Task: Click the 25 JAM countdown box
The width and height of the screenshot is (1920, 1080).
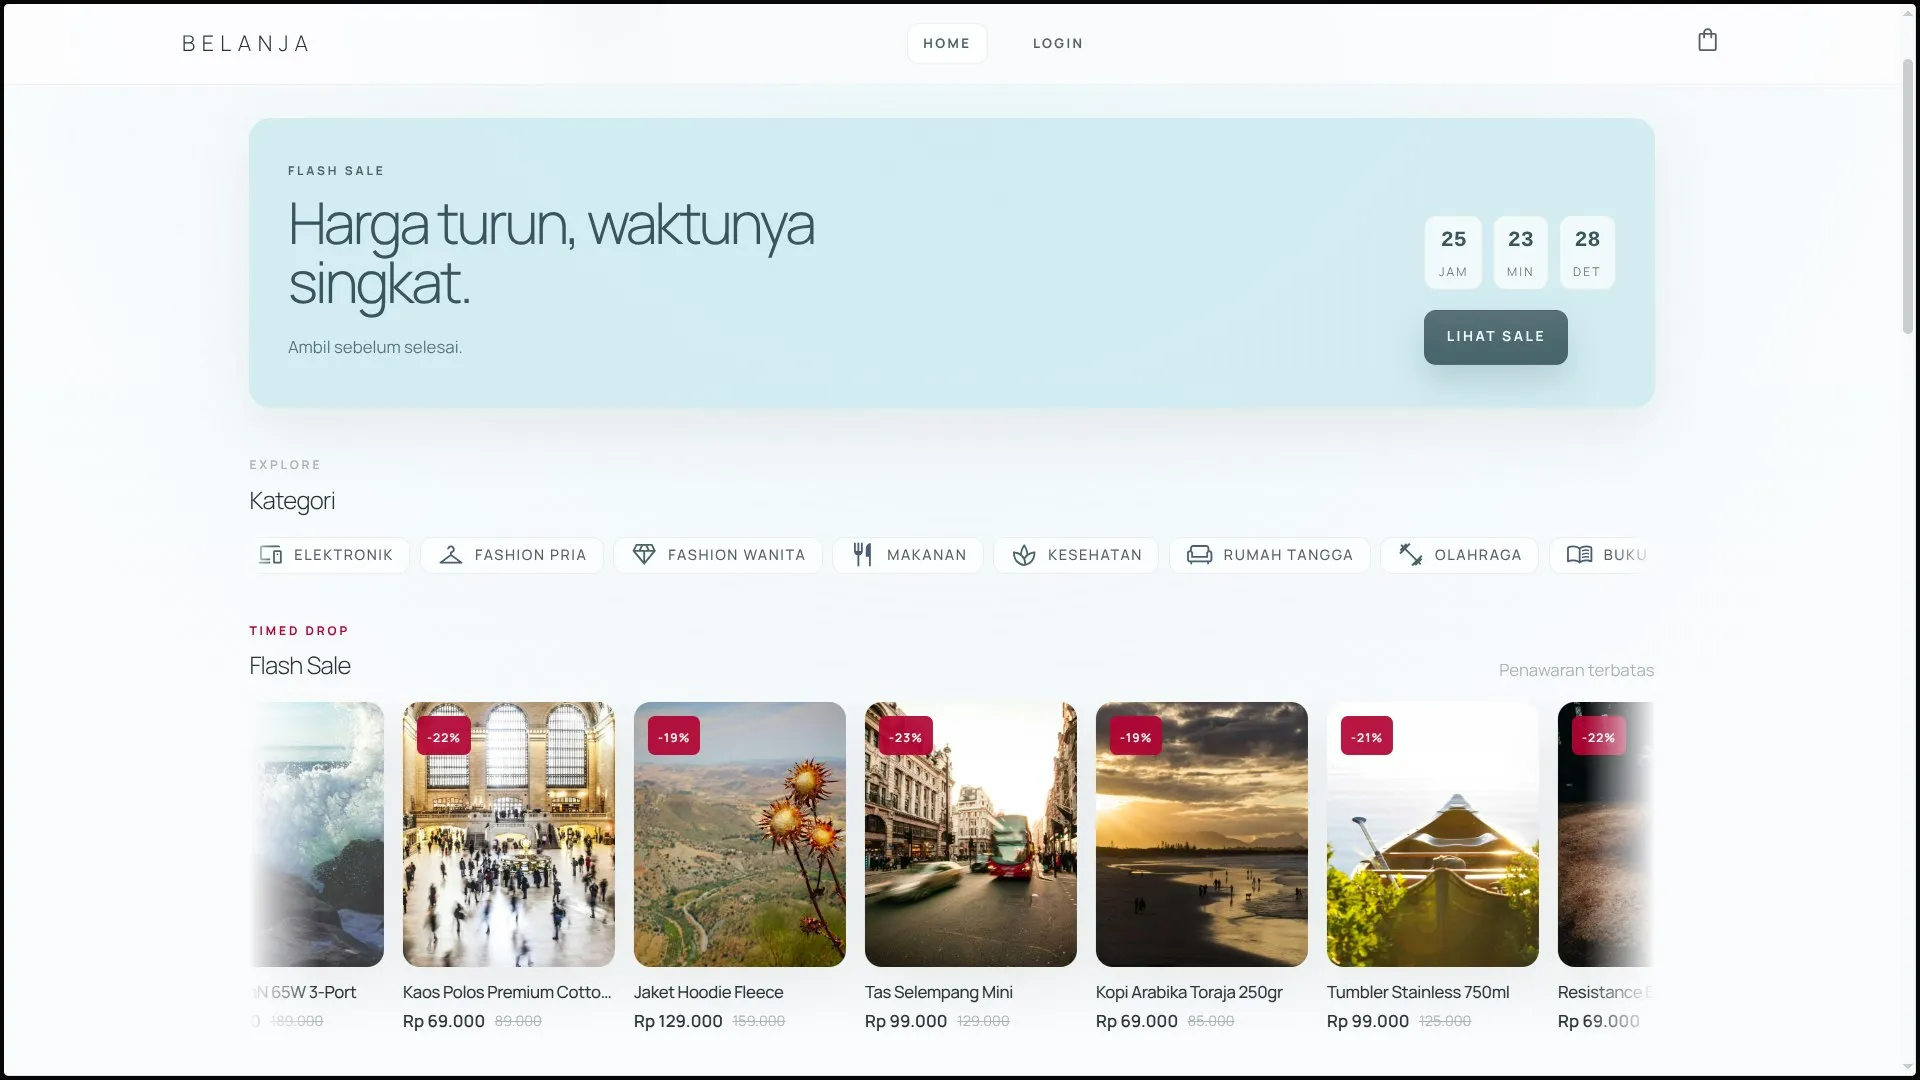Action: [x=1453, y=253]
